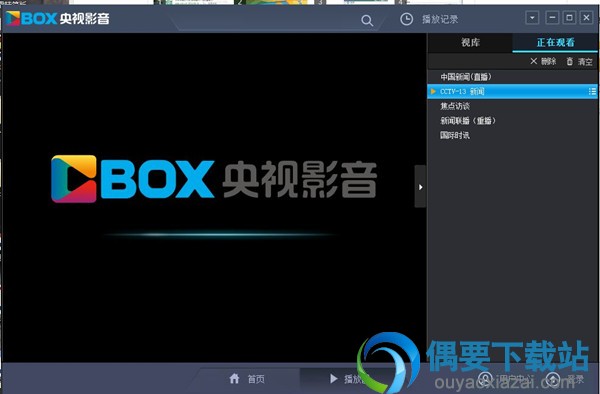Open the 用户中心 user icon
The image size is (600, 394).
pyautogui.click(x=486, y=379)
